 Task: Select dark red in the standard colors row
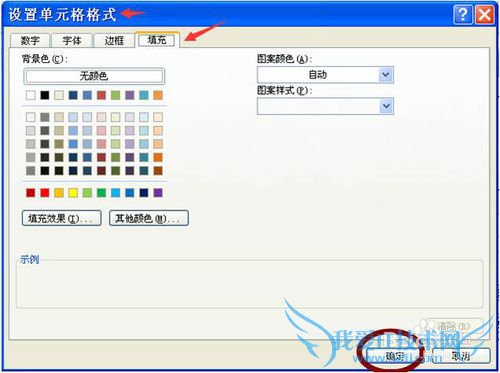coord(31,193)
